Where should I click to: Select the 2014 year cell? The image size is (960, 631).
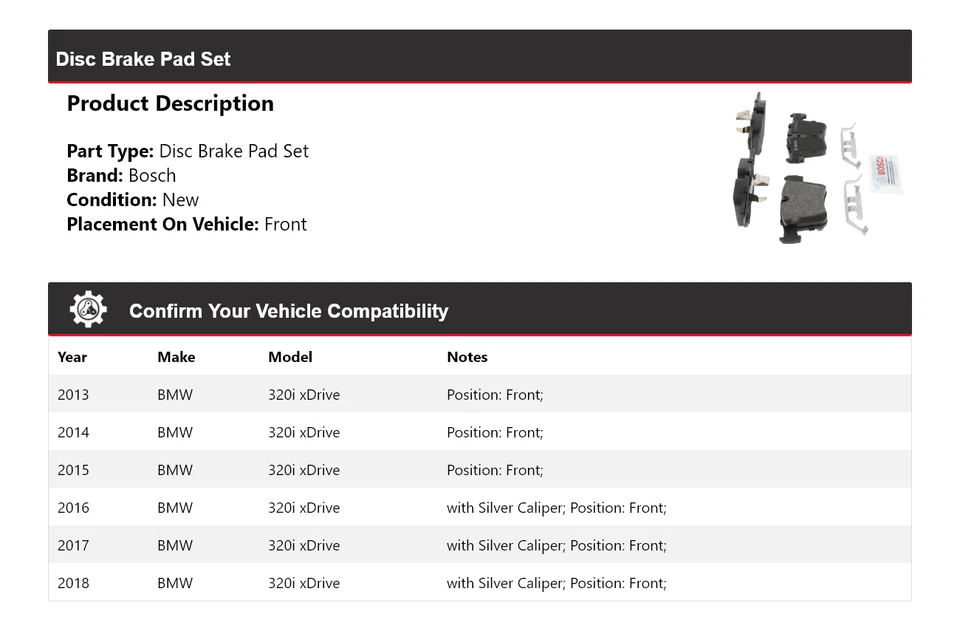pyautogui.click(x=73, y=433)
